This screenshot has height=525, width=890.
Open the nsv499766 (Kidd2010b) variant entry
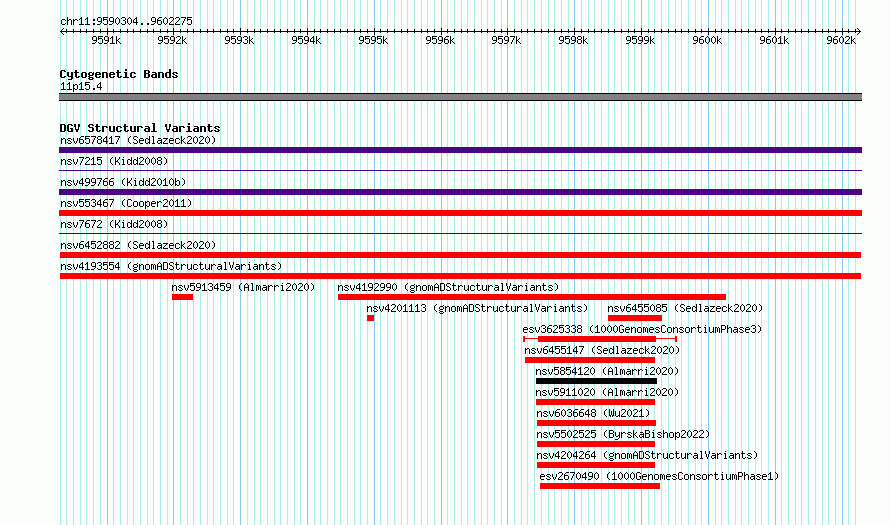pyautogui.click(x=123, y=182)
